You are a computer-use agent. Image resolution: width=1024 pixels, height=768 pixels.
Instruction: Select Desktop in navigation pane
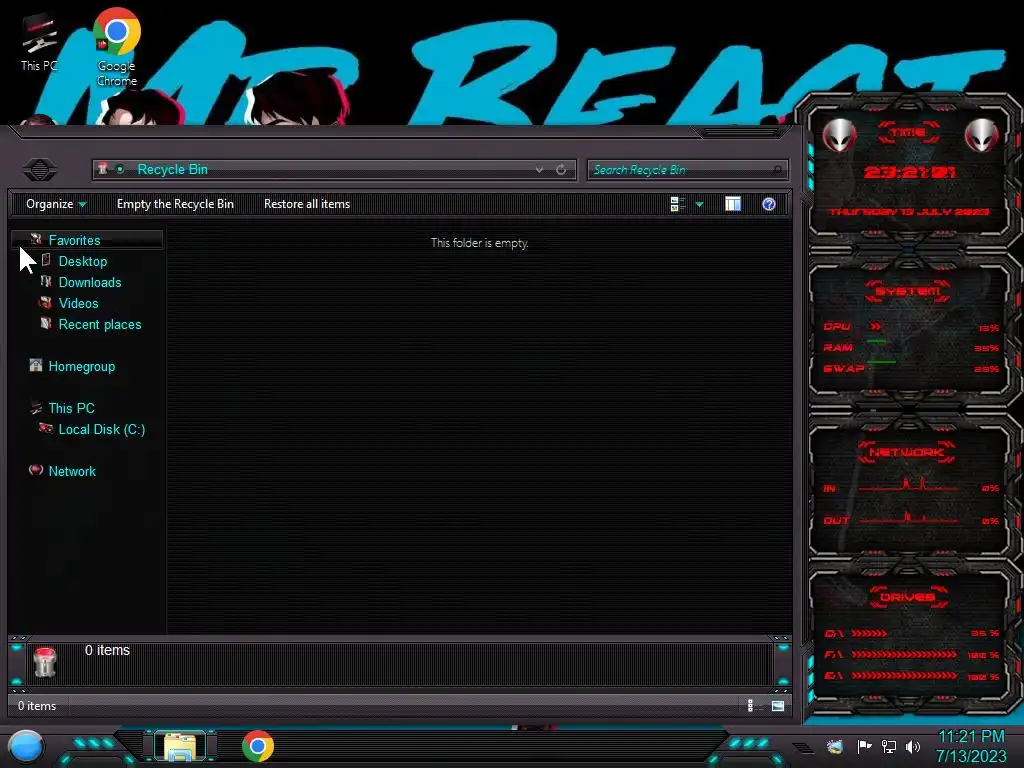coord(83,261)
